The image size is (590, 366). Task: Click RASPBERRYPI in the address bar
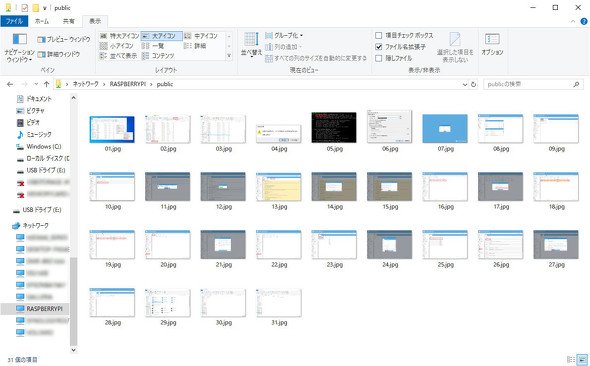[128, 84]
